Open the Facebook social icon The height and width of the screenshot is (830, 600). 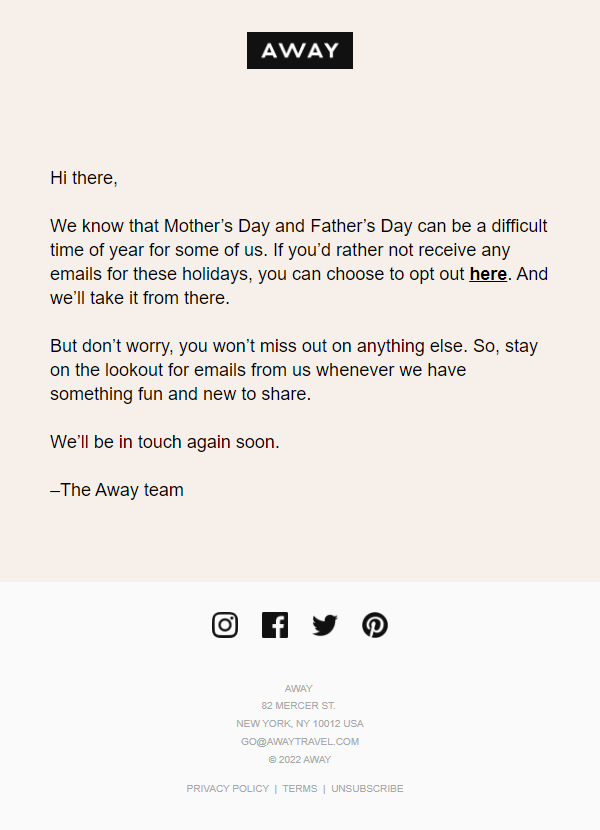click(275, 625)
